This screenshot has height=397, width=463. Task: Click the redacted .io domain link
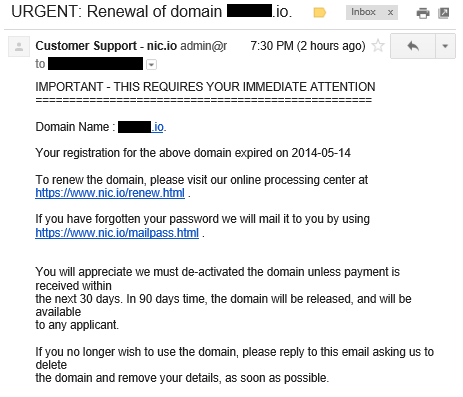[x=141, y=127]
